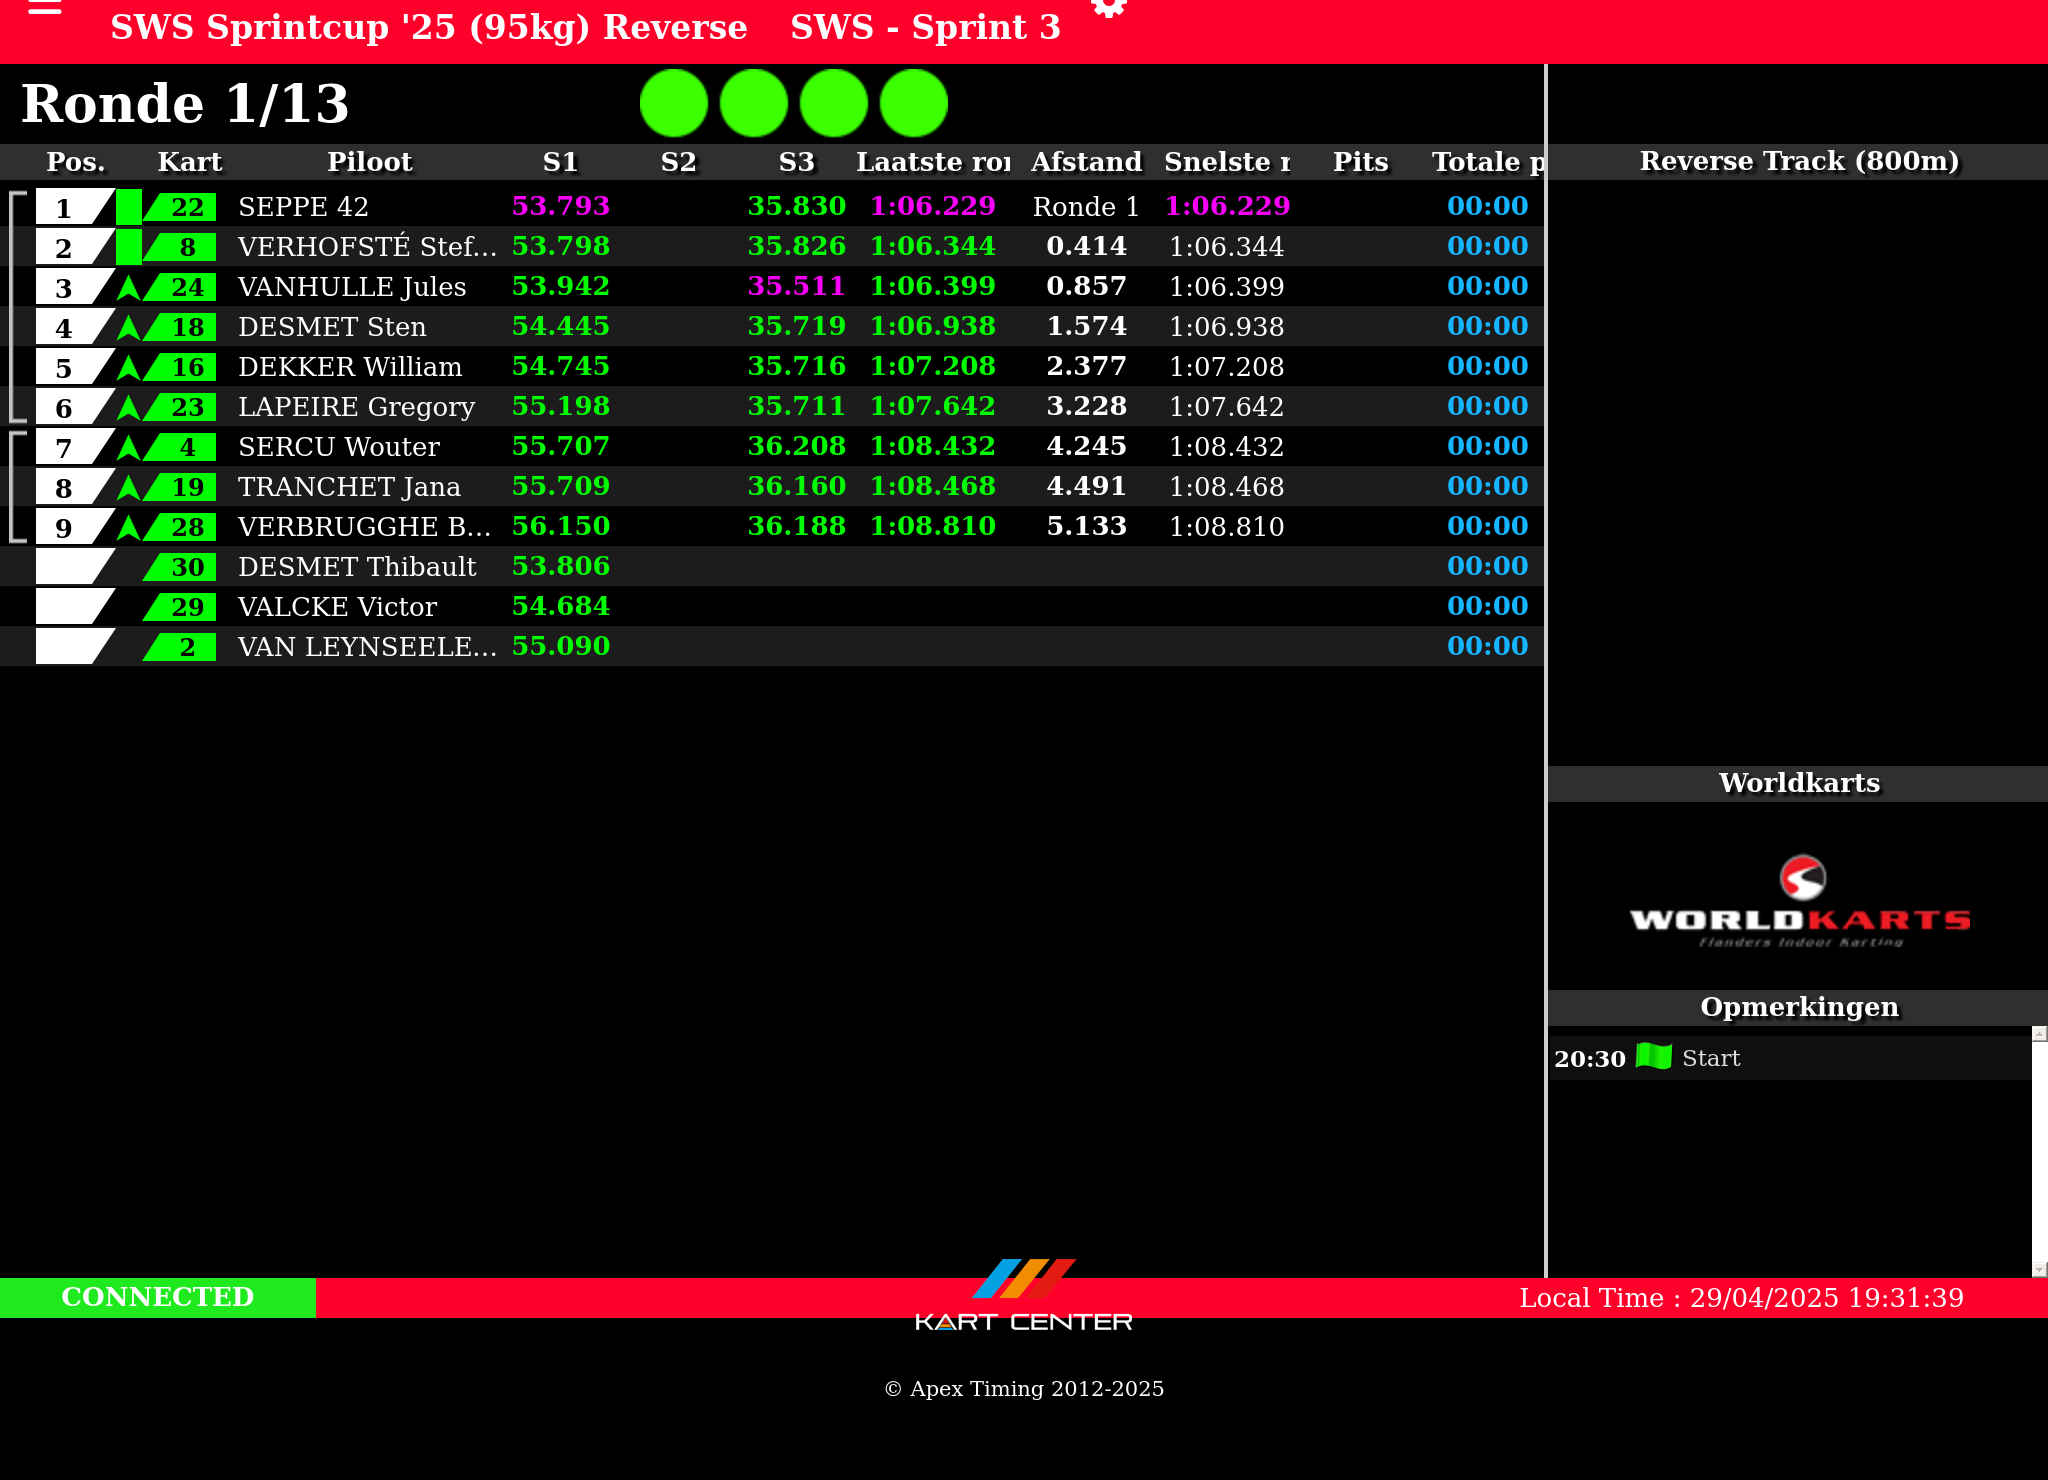Select driver VANHULLE Jules
The width and height of the screenshot is (2048, 1480).
352,287
